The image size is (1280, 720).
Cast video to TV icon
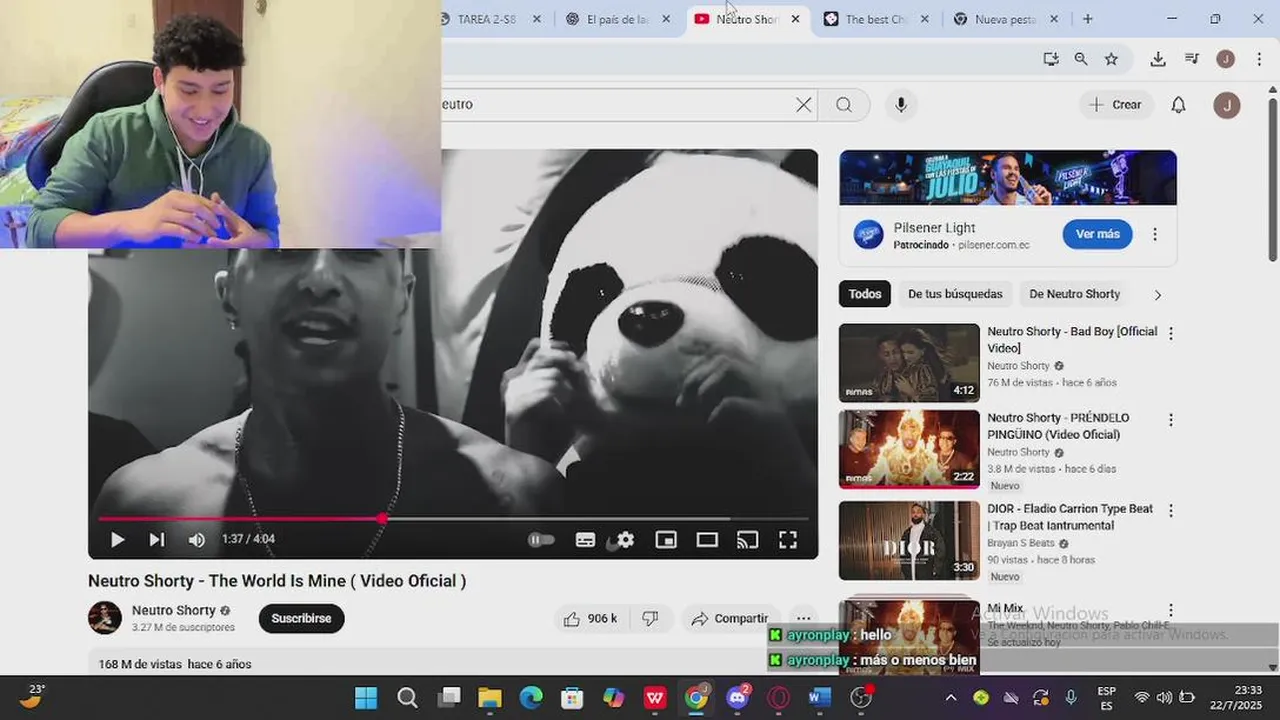[x=747, y=540]
